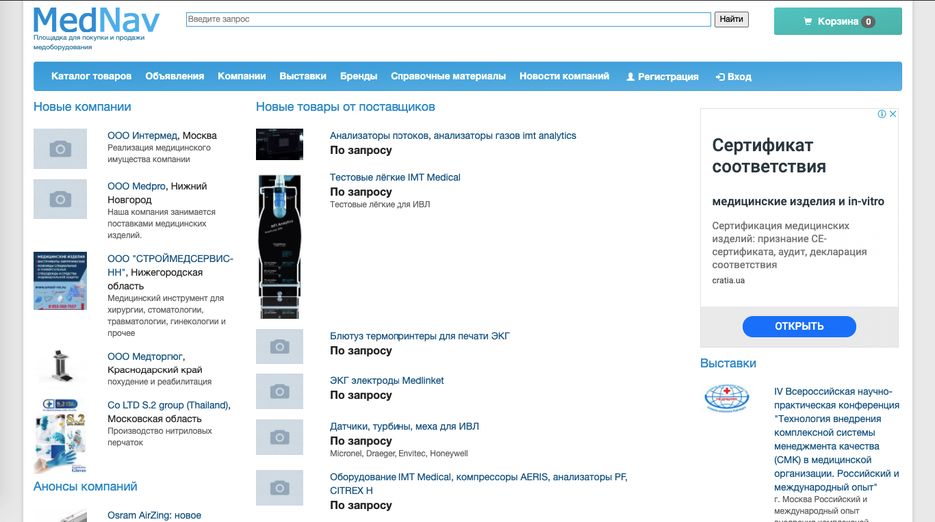Open ЭКГ электроды Medlinket link
The width and height of the screenshot is (935, 522).
(387, 381)
